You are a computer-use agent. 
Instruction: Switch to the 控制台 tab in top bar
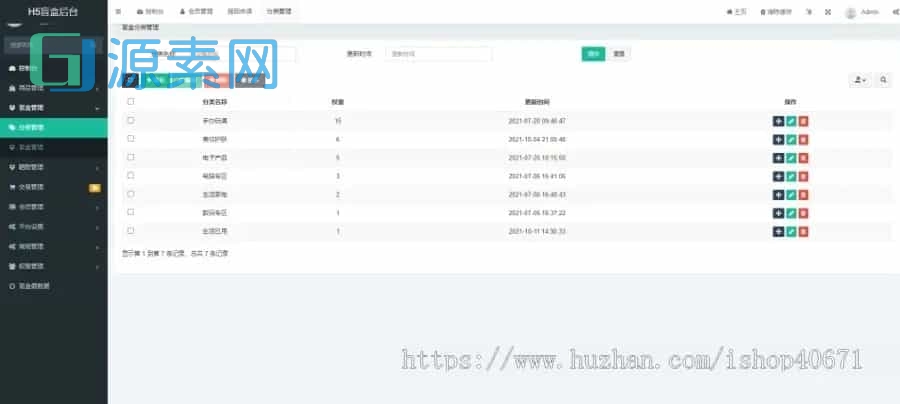[149, 11]
